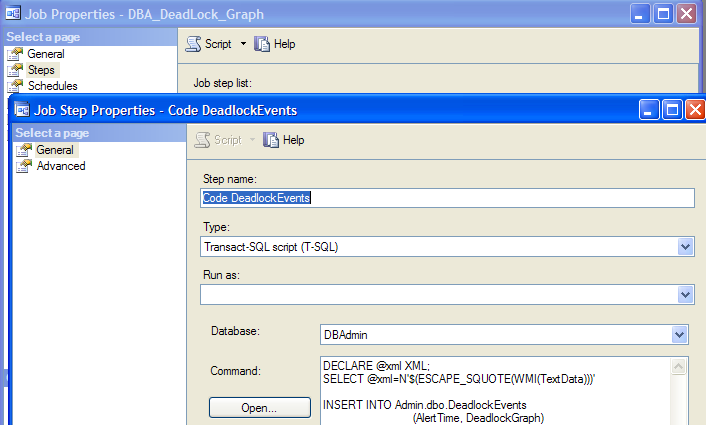
Task: Click Help icon in Job Step Properties
Action: (271, 140)
